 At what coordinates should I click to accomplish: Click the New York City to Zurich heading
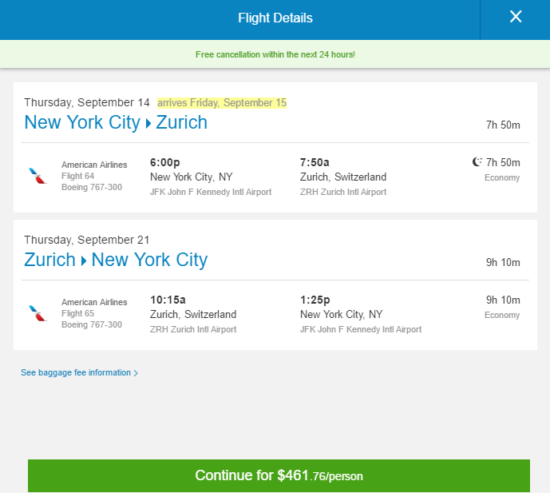point(116,122)
